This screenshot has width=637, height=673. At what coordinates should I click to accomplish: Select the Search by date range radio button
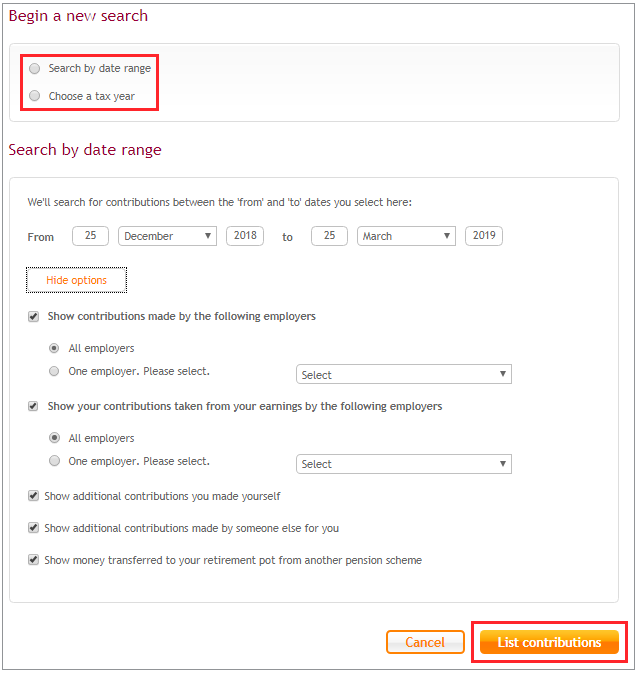(34, 68)
